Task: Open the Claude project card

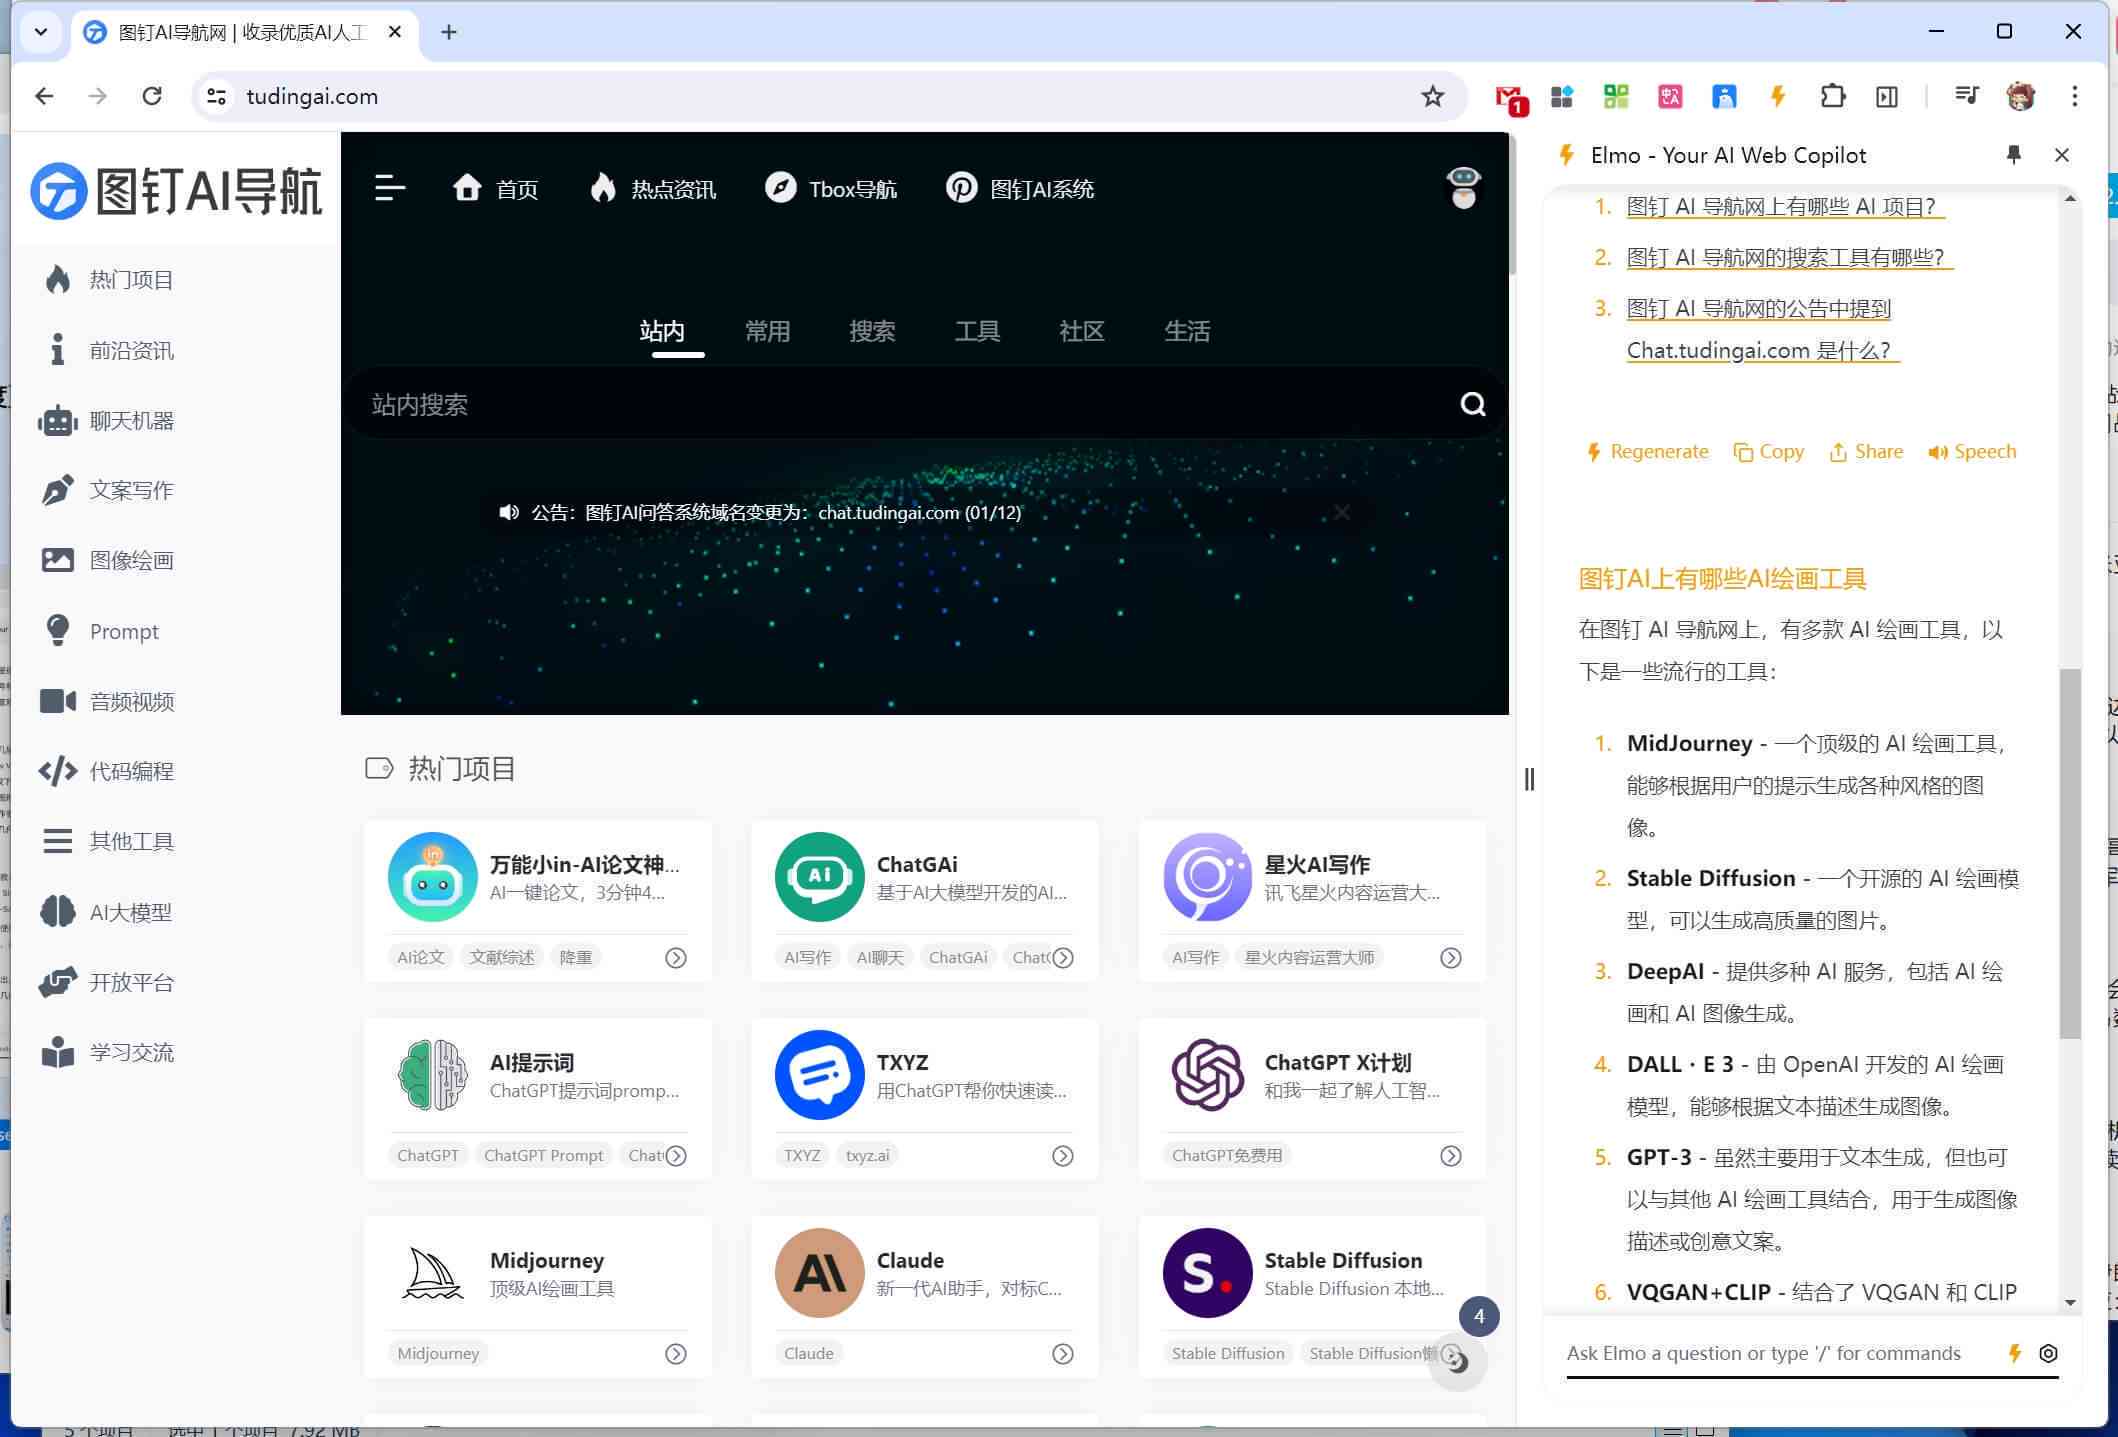Action: coord(924,1296)
